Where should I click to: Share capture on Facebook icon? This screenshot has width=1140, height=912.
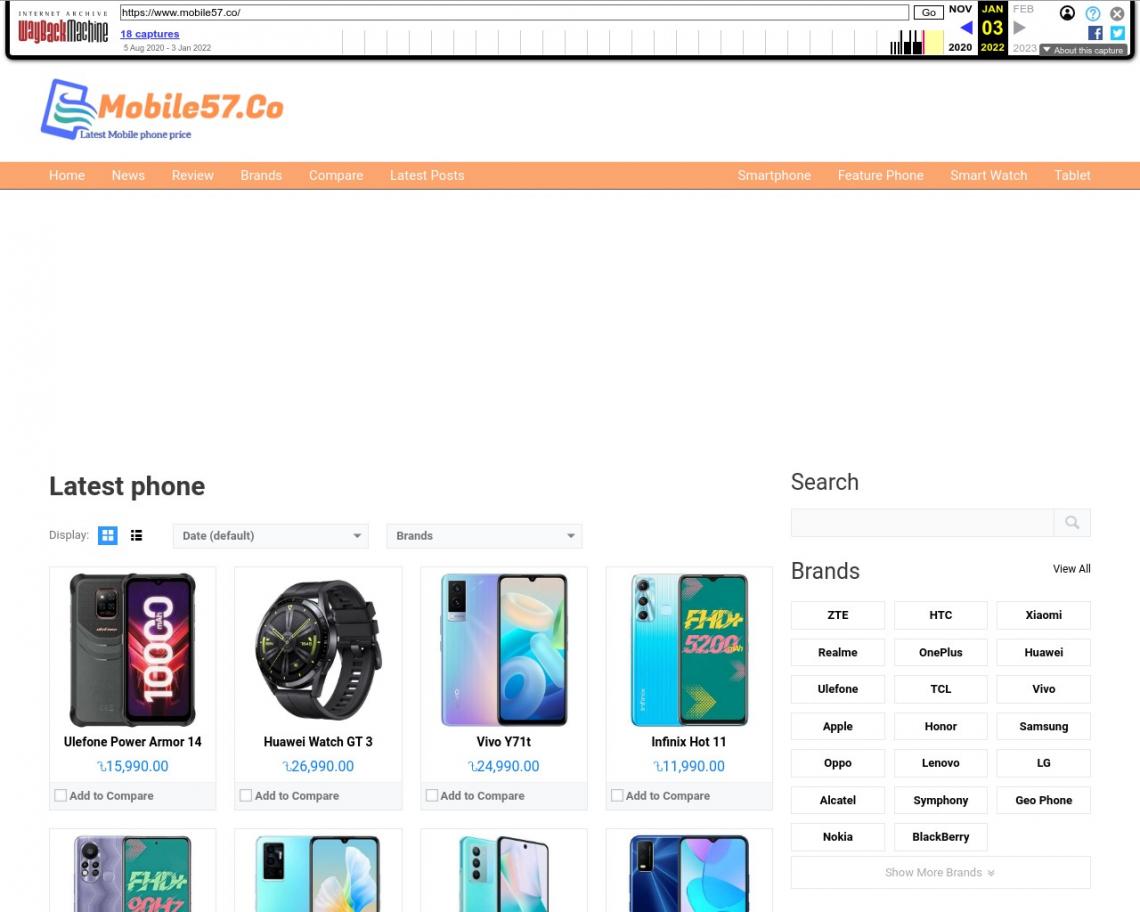(x=1095, y=33)
